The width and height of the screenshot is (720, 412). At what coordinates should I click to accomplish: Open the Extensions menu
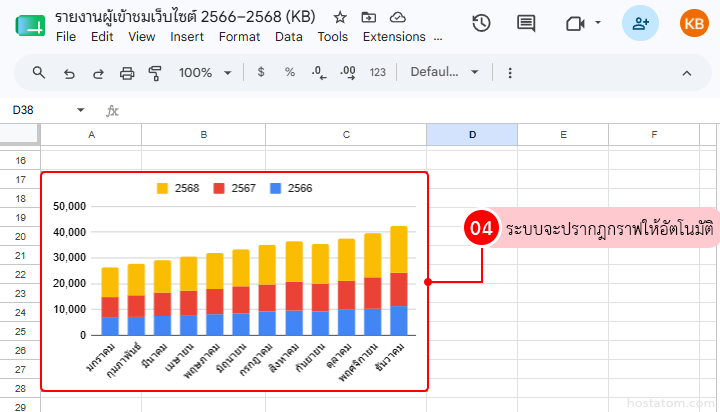(394, 37)
